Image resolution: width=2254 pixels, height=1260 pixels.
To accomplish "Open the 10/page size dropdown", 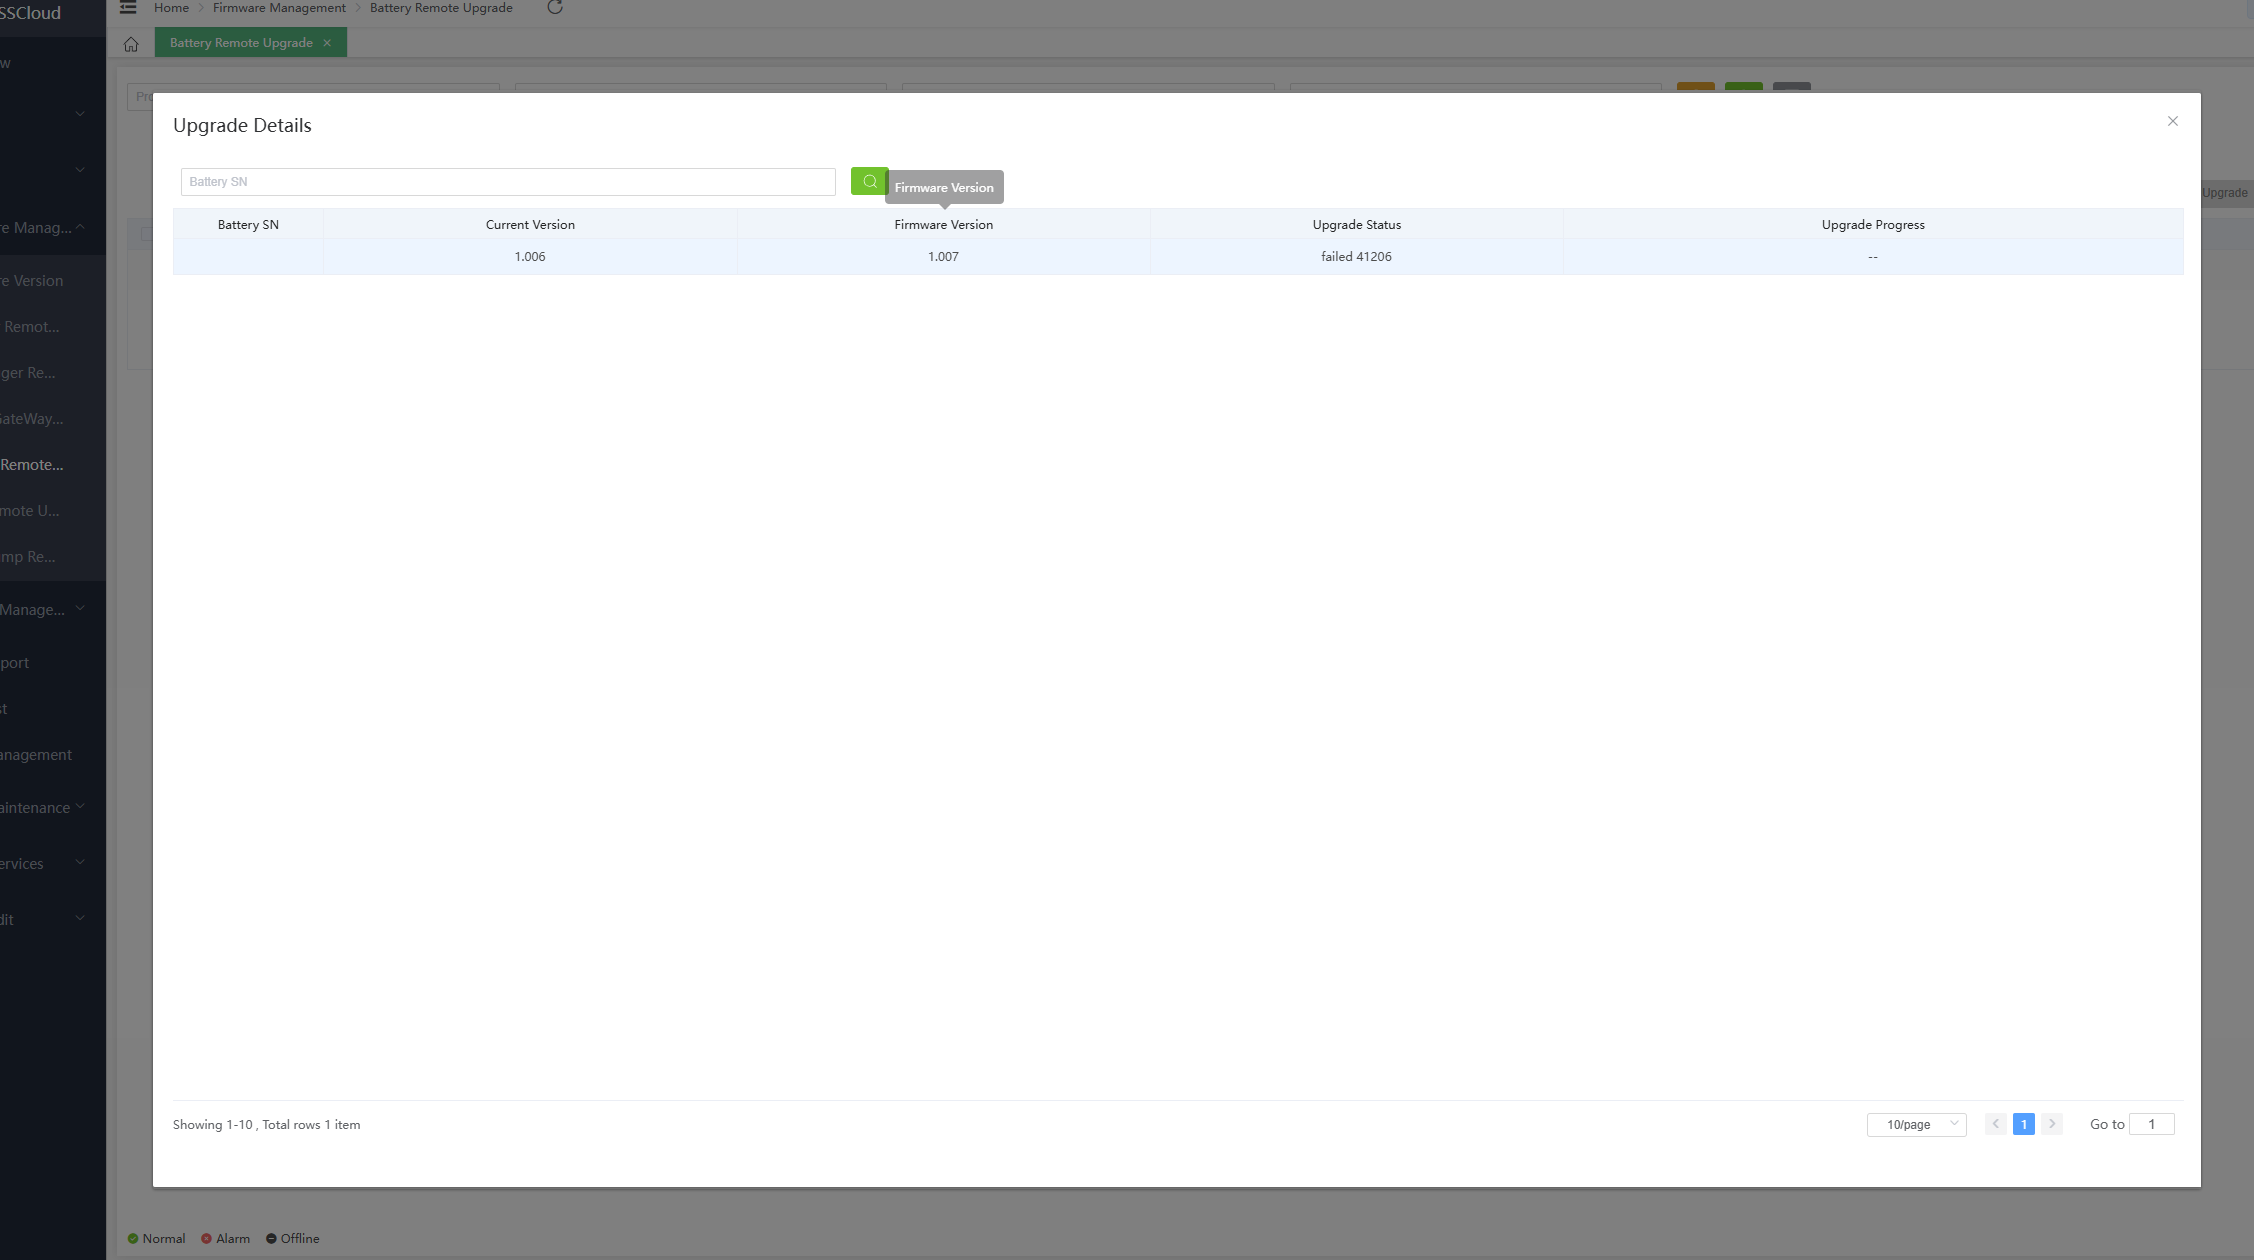I will point(1916,1125).
